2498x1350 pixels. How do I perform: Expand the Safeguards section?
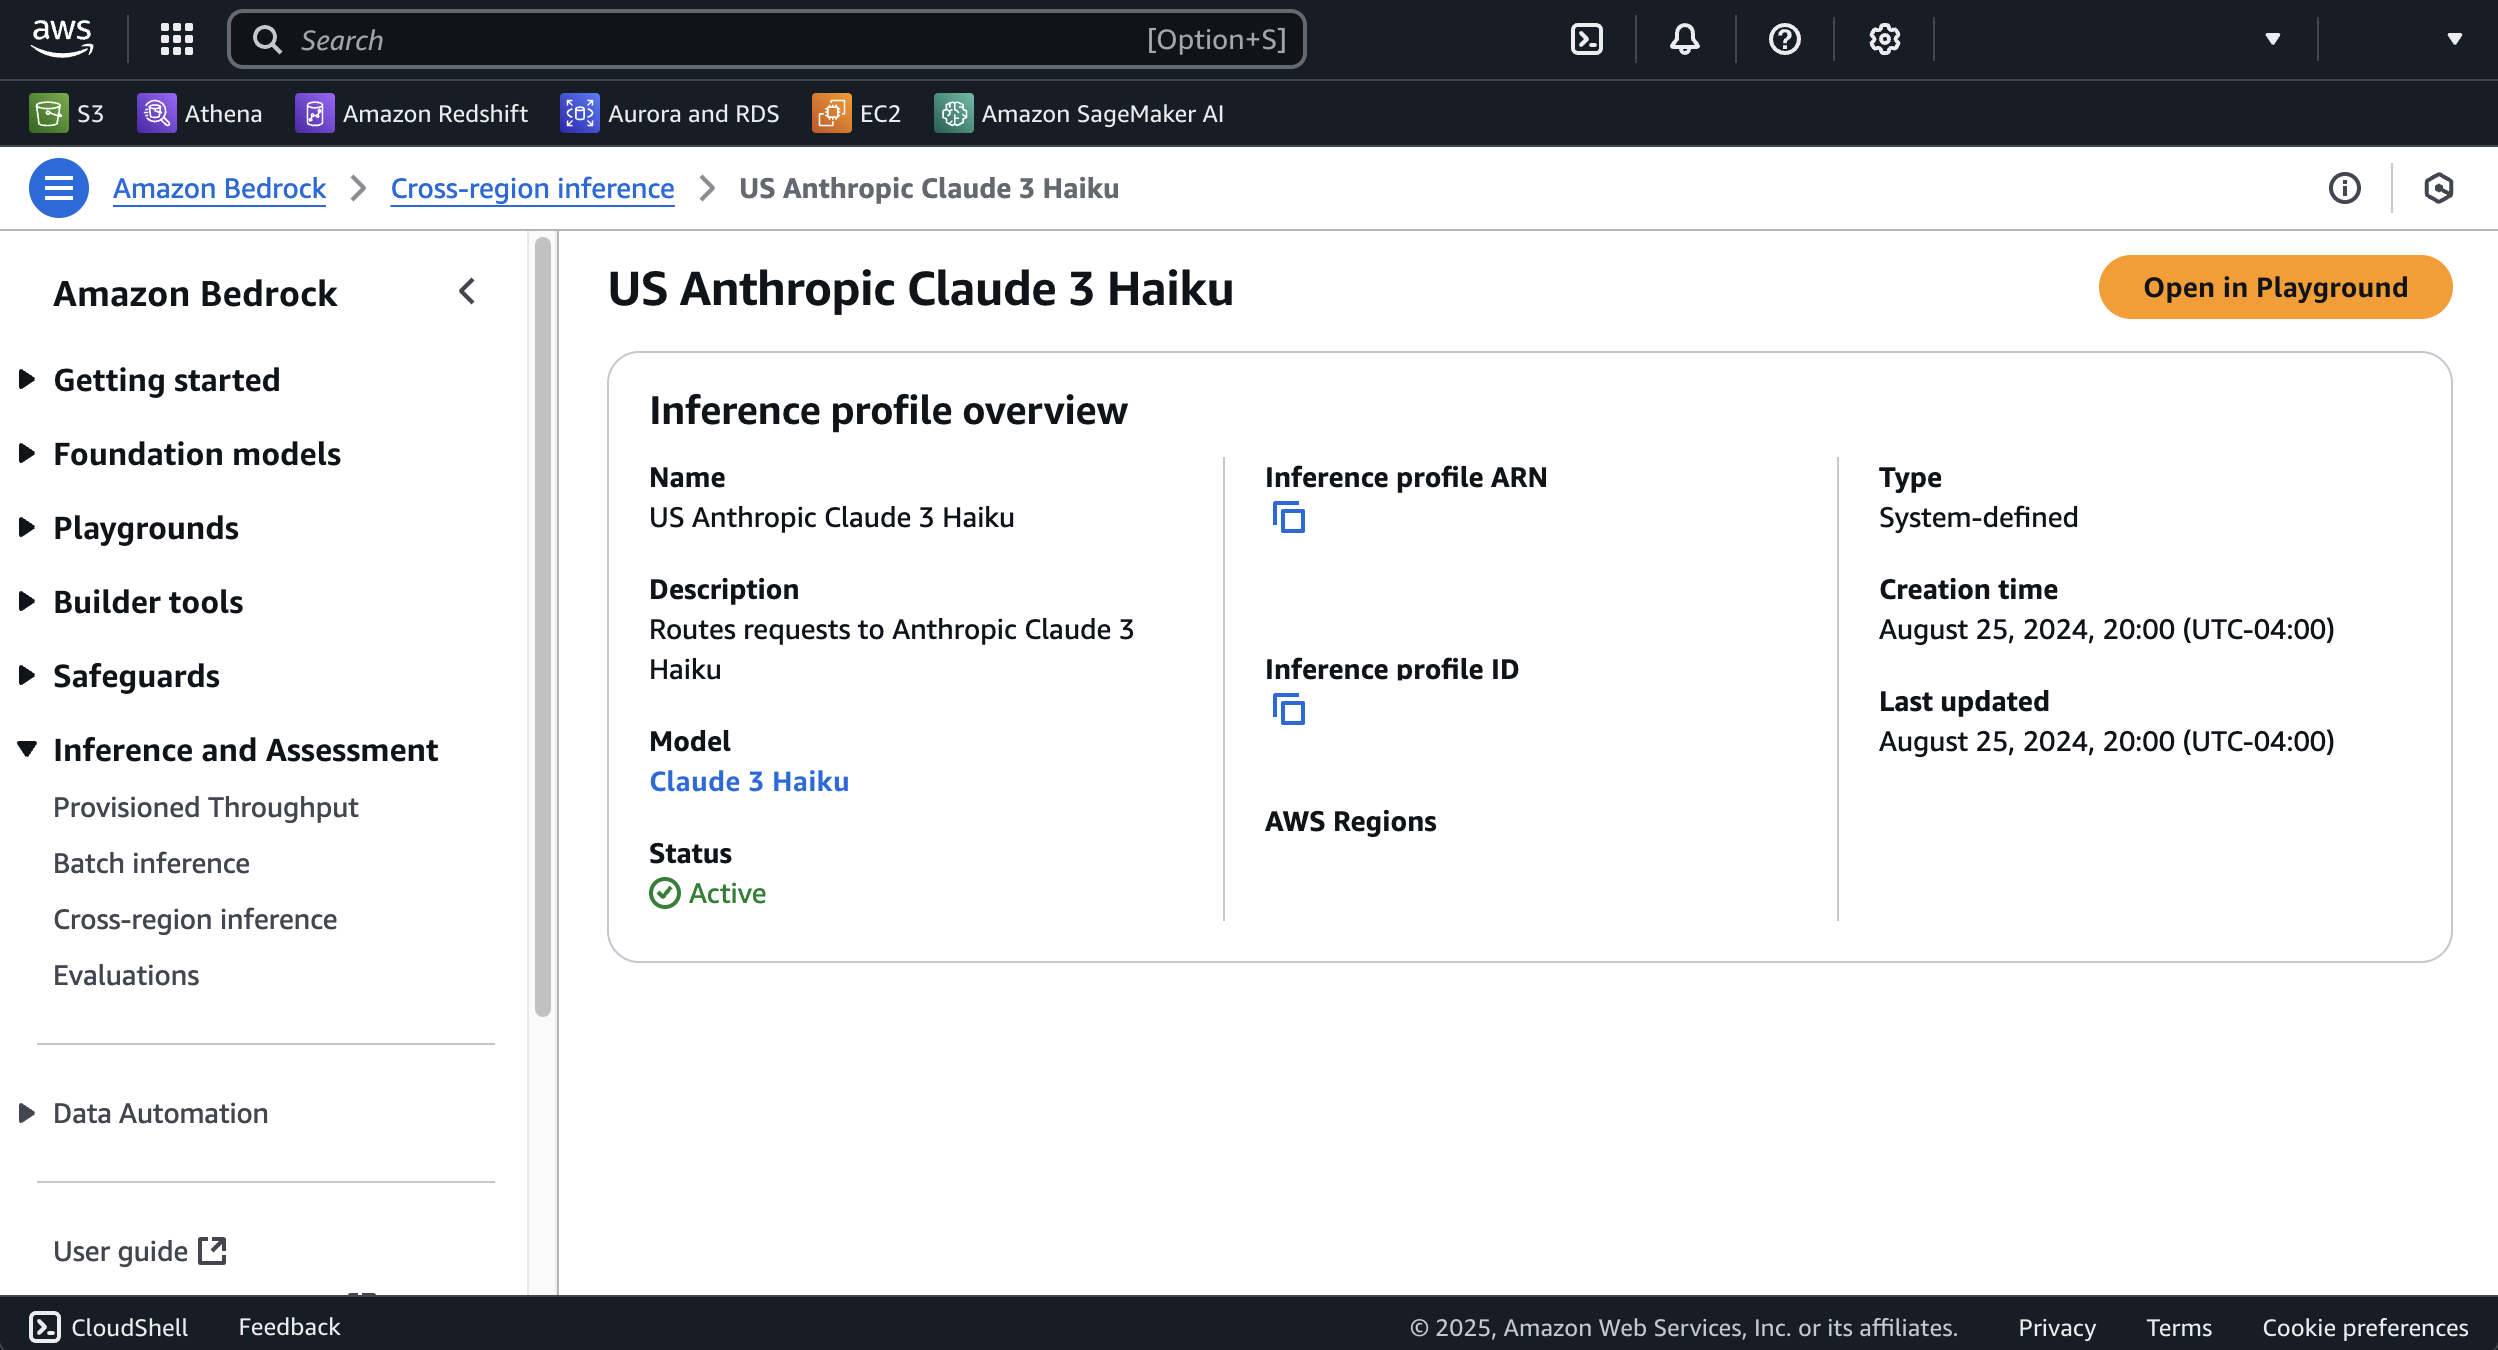(x=27, y=675)
